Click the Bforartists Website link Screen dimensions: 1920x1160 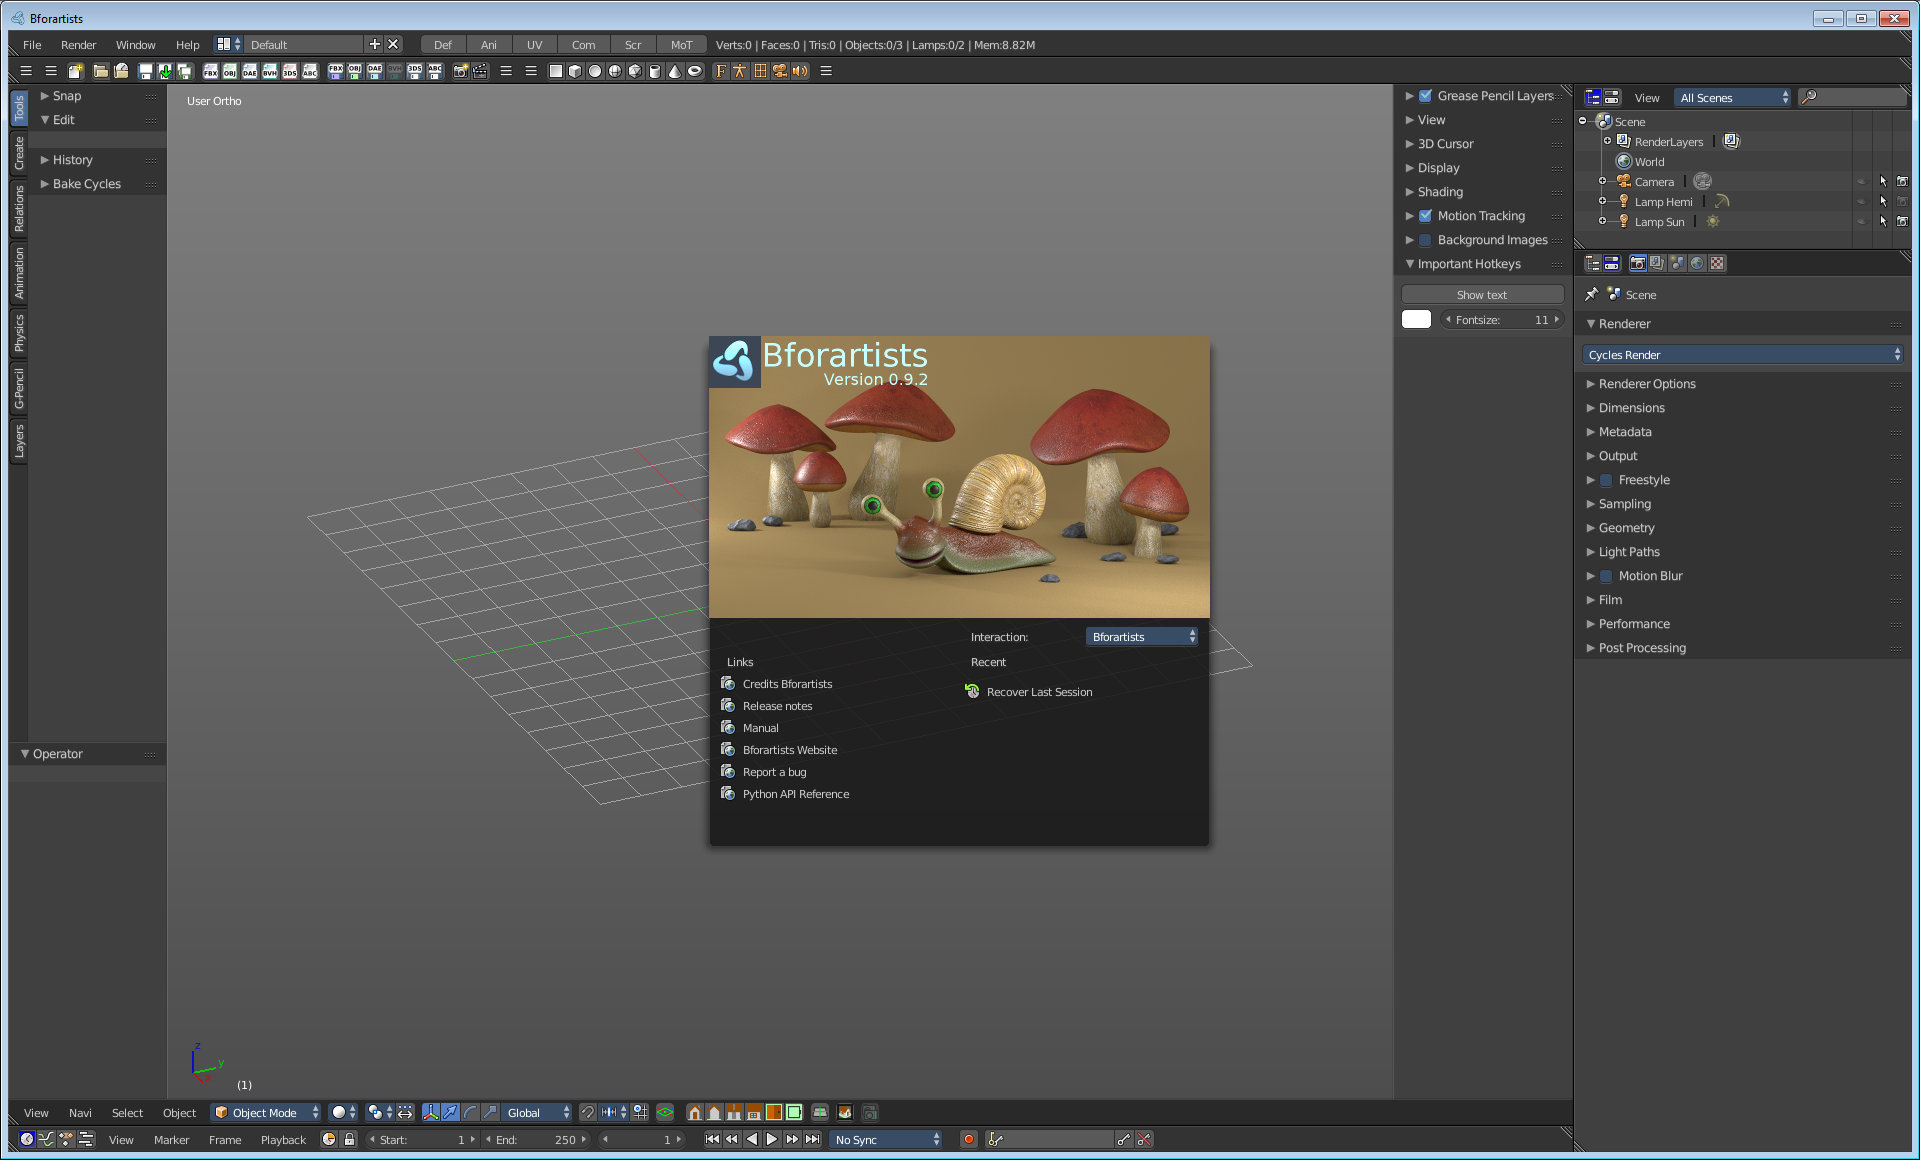coord(791,749)
